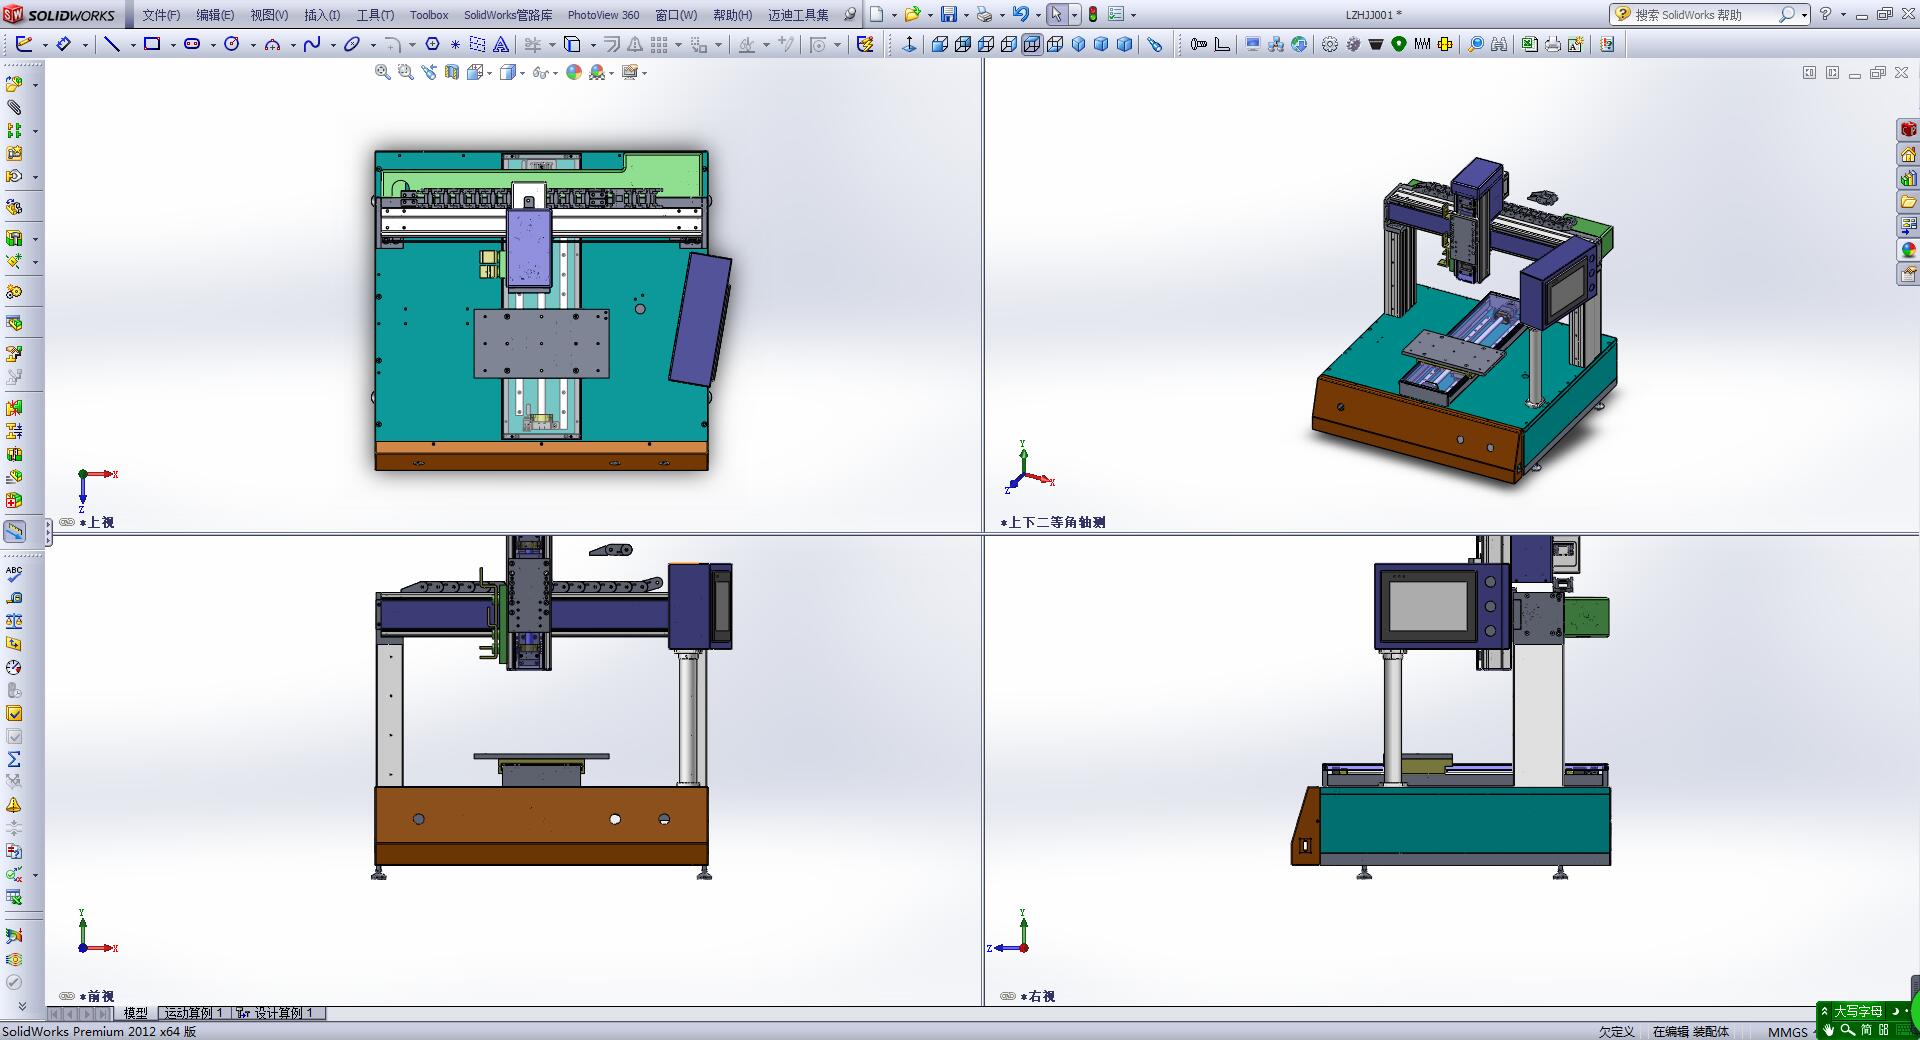Open the 视图(V) menu
1920x1040 pixels.
pos(269,15)
